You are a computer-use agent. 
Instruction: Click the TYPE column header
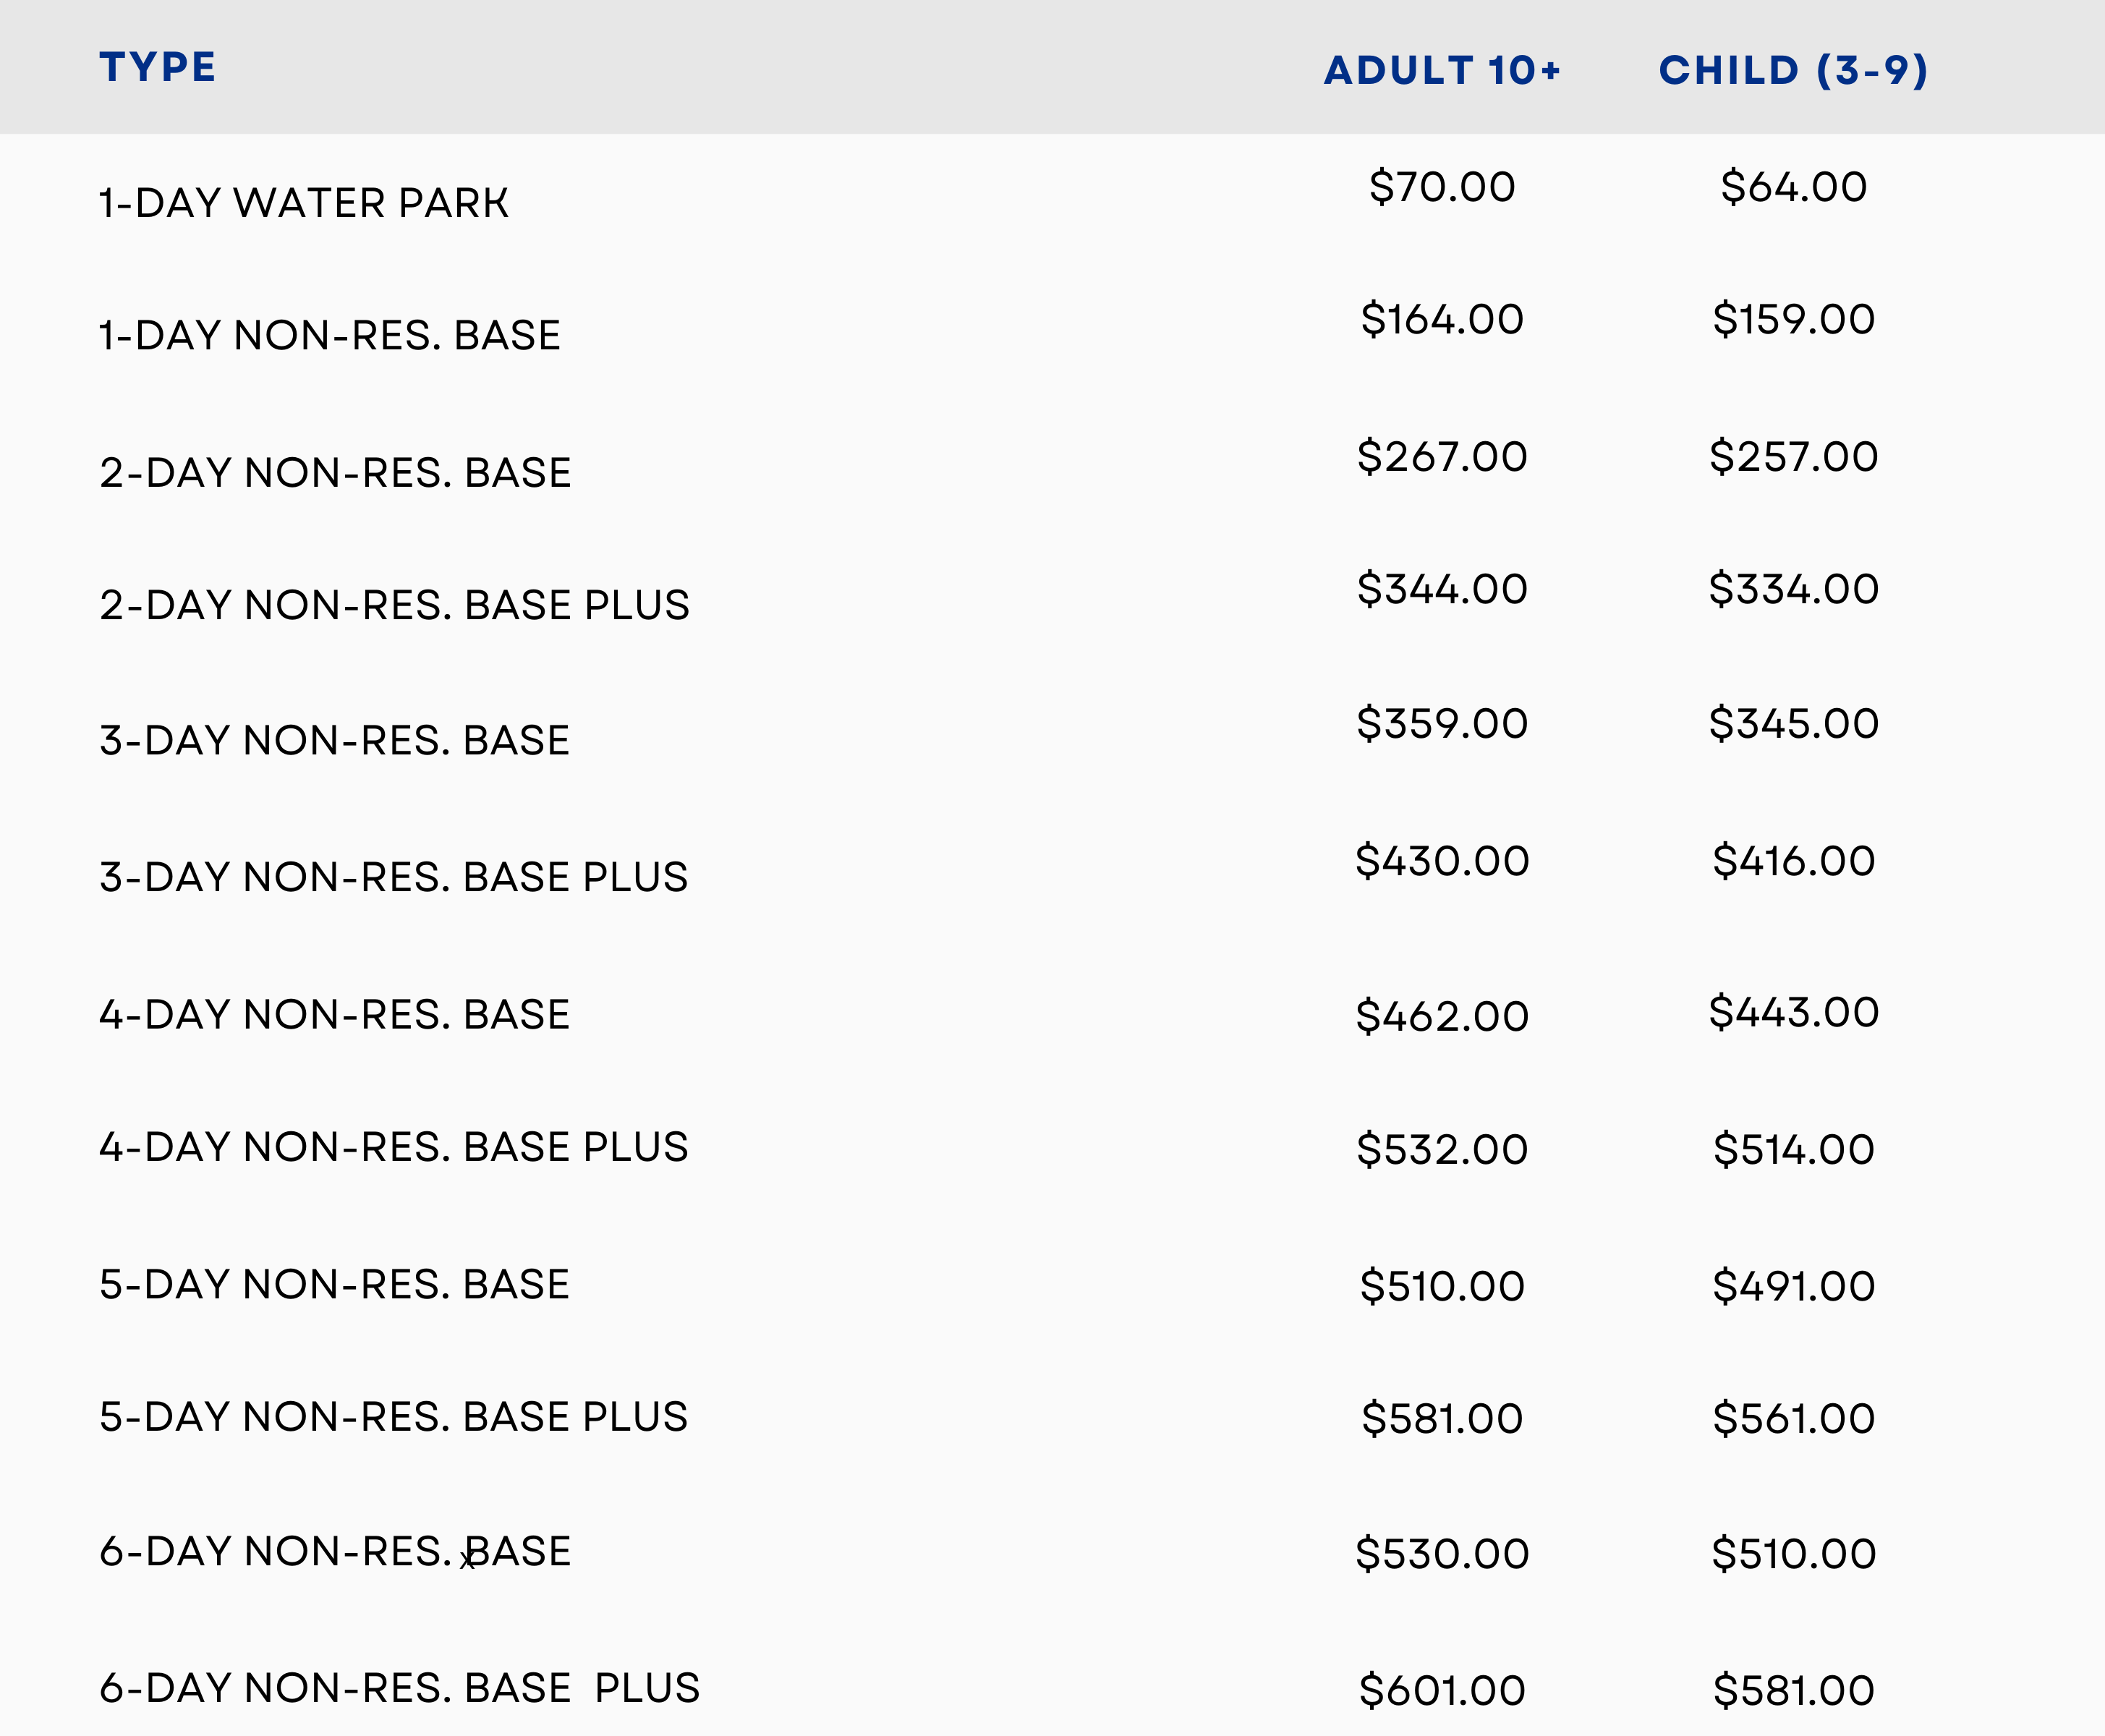158,67
